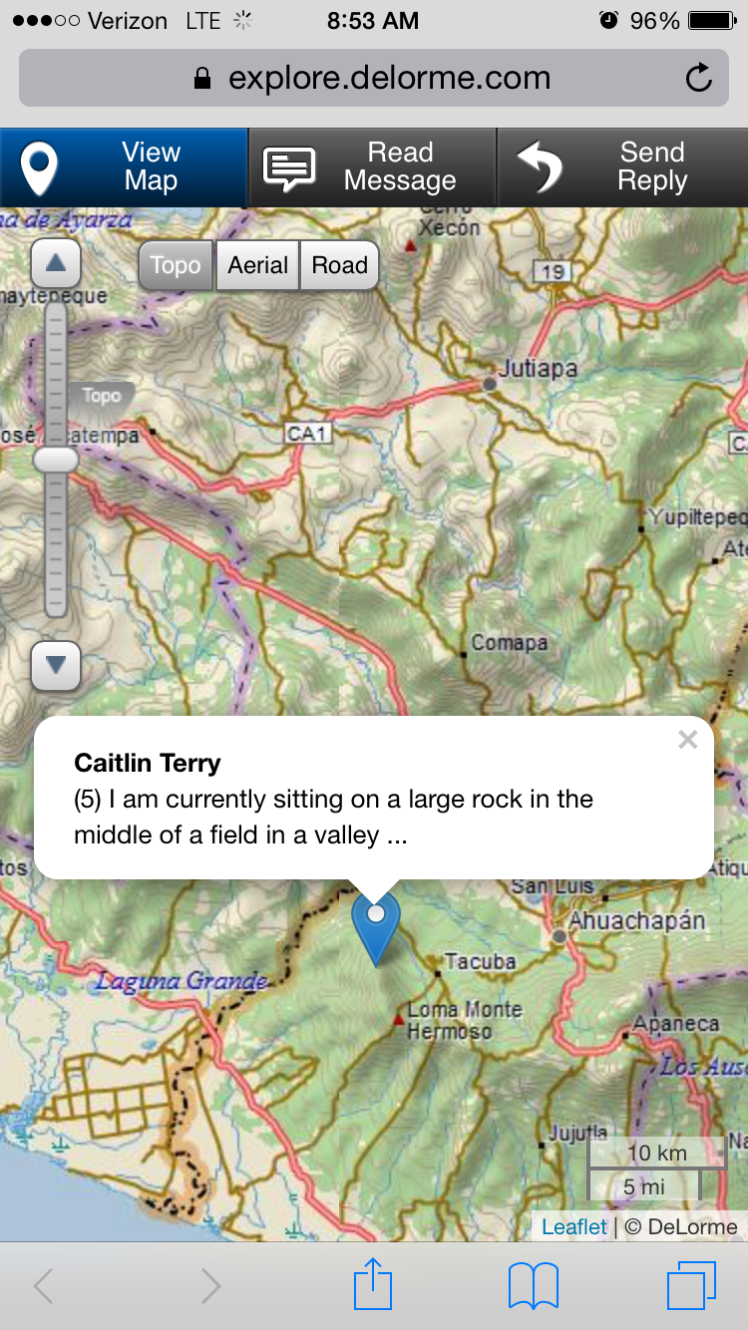Zoom out with the down arrow button
748x1330 pixels.
56,665
